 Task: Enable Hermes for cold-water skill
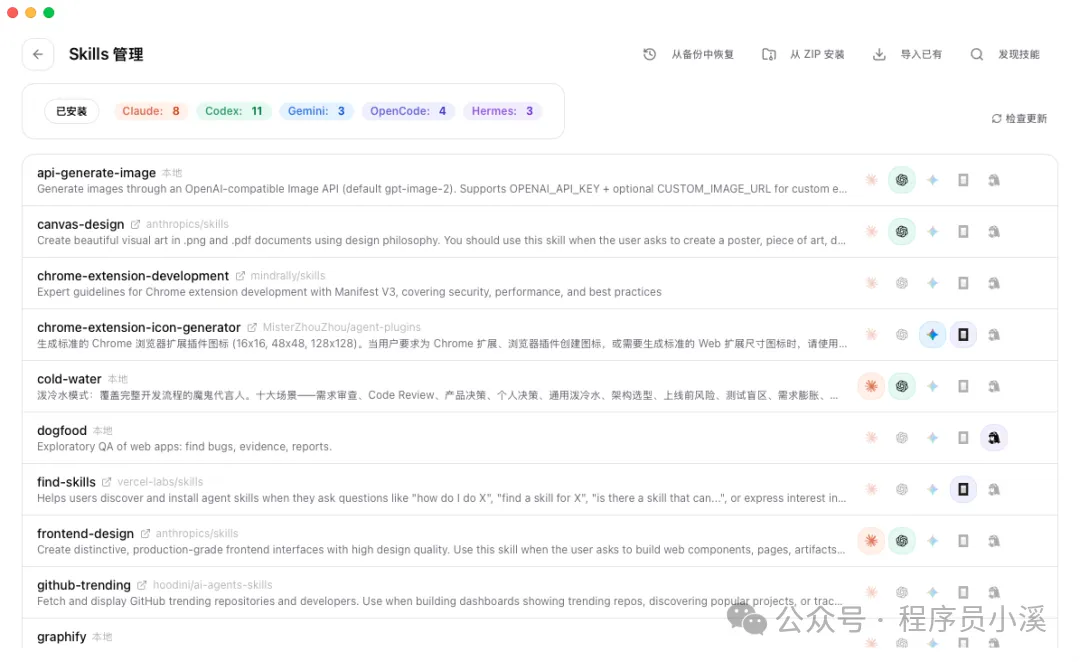click(994, 386)
